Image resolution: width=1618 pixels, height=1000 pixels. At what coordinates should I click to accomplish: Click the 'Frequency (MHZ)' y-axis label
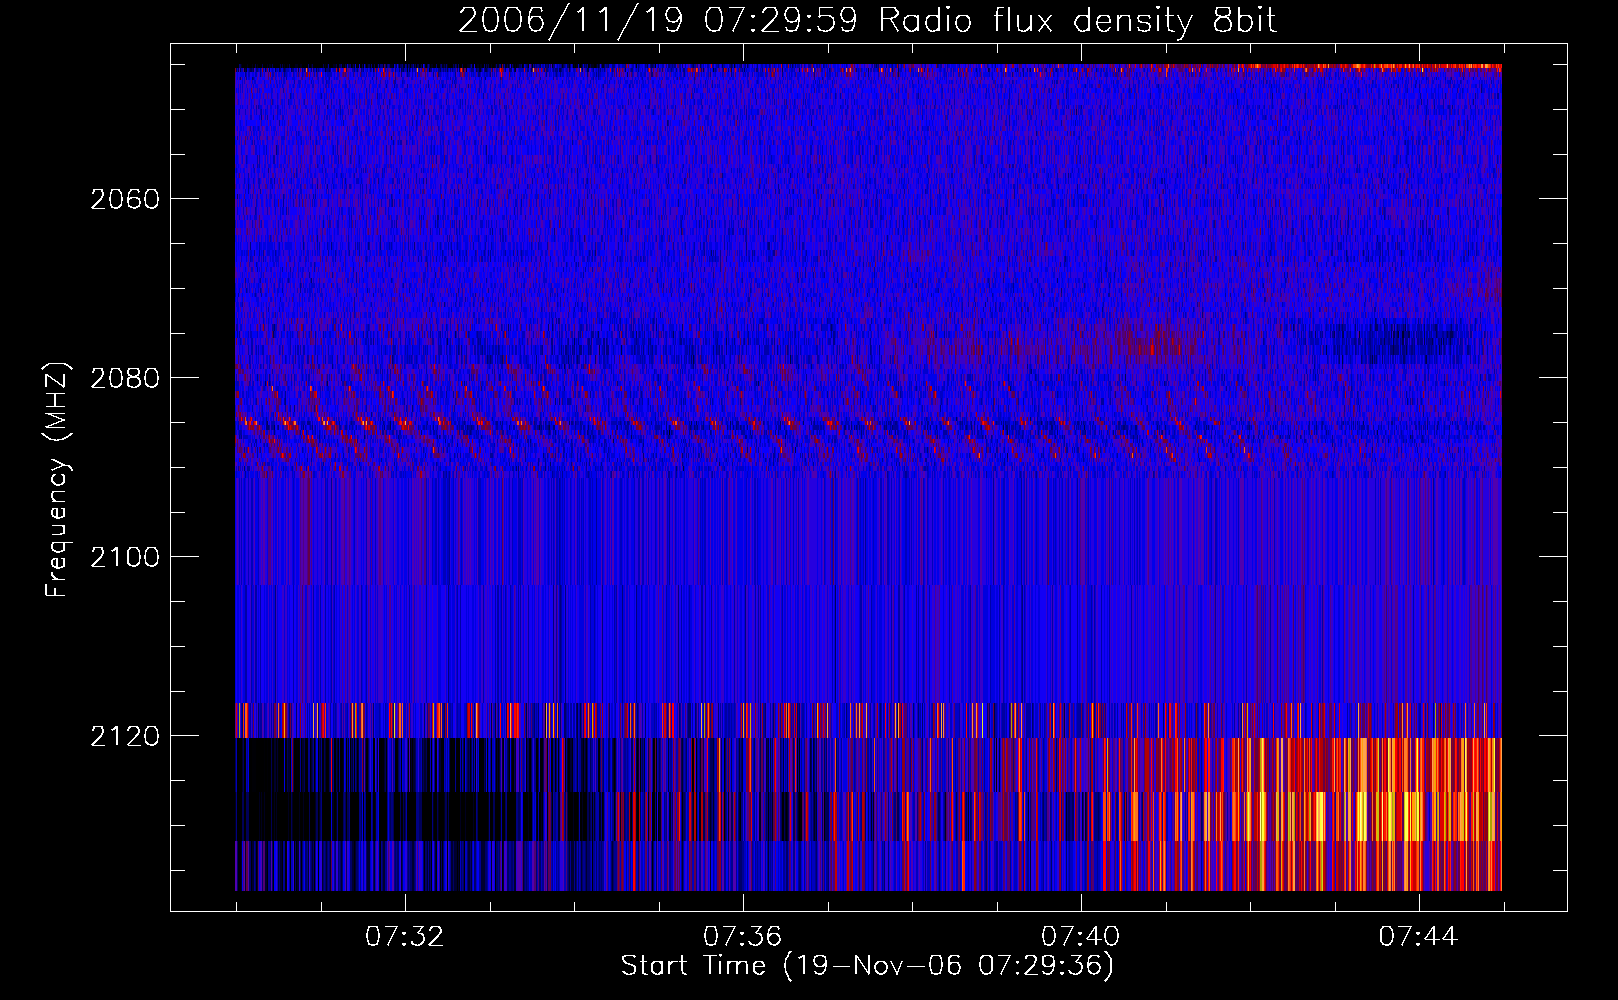(57, 480)
